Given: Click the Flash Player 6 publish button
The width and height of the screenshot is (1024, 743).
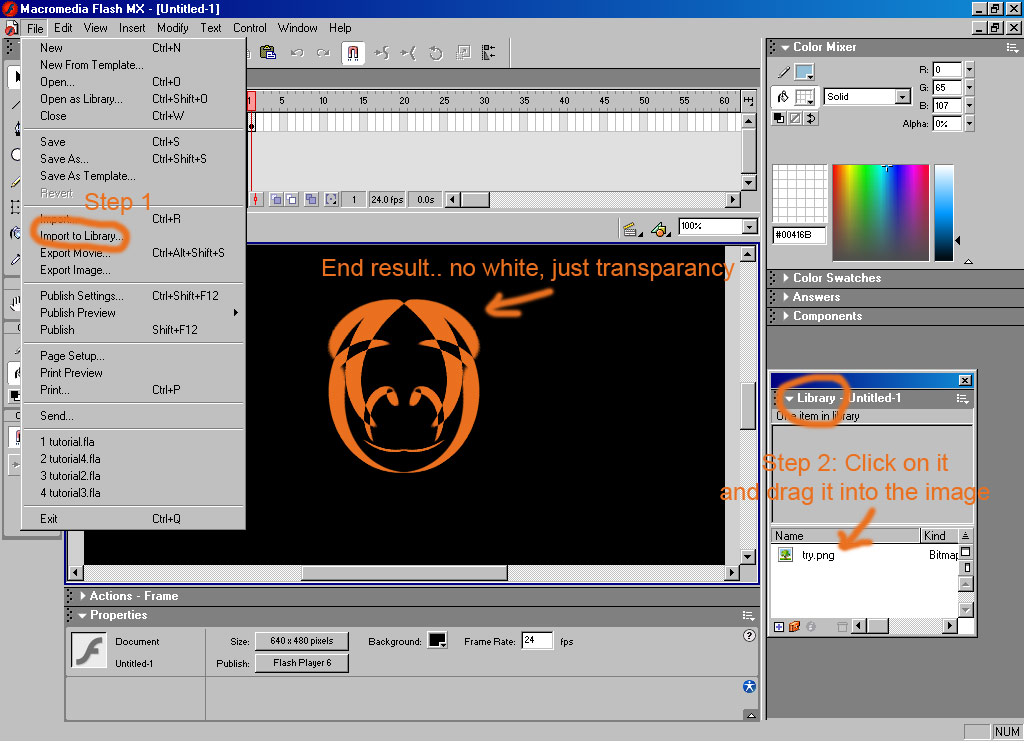Looking at the screenshot, I should pyautogui.click(x=301, y=663).
